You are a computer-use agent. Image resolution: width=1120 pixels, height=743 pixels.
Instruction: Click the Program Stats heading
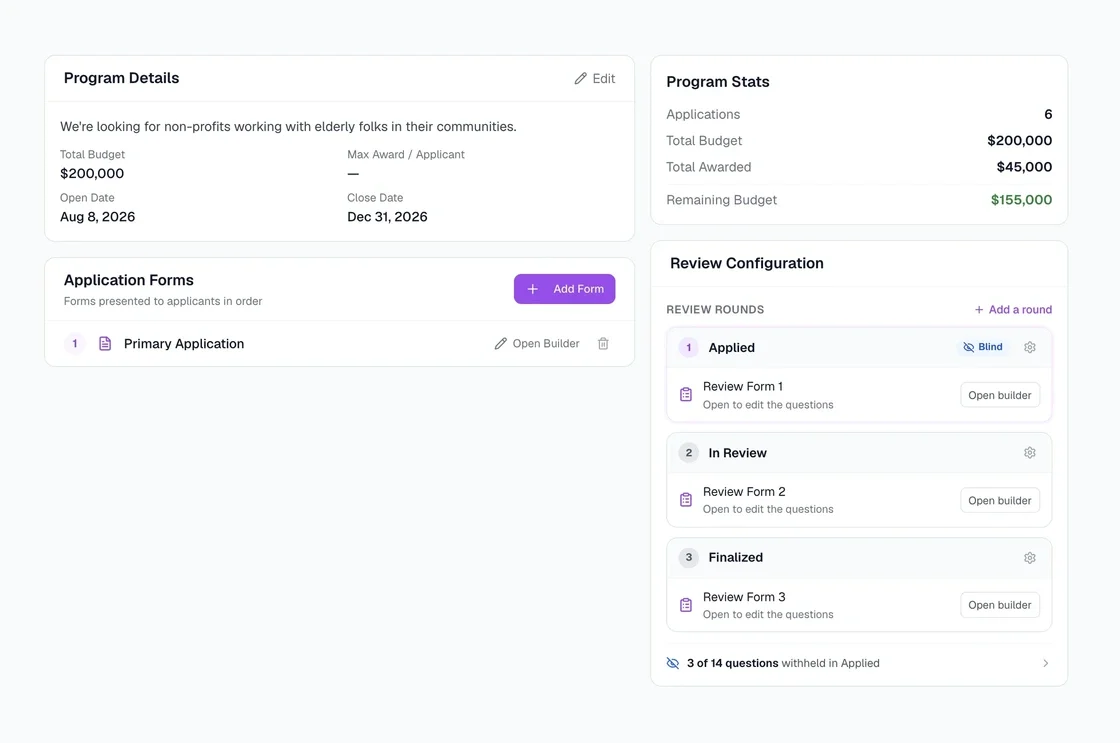(x=718, y=81)
